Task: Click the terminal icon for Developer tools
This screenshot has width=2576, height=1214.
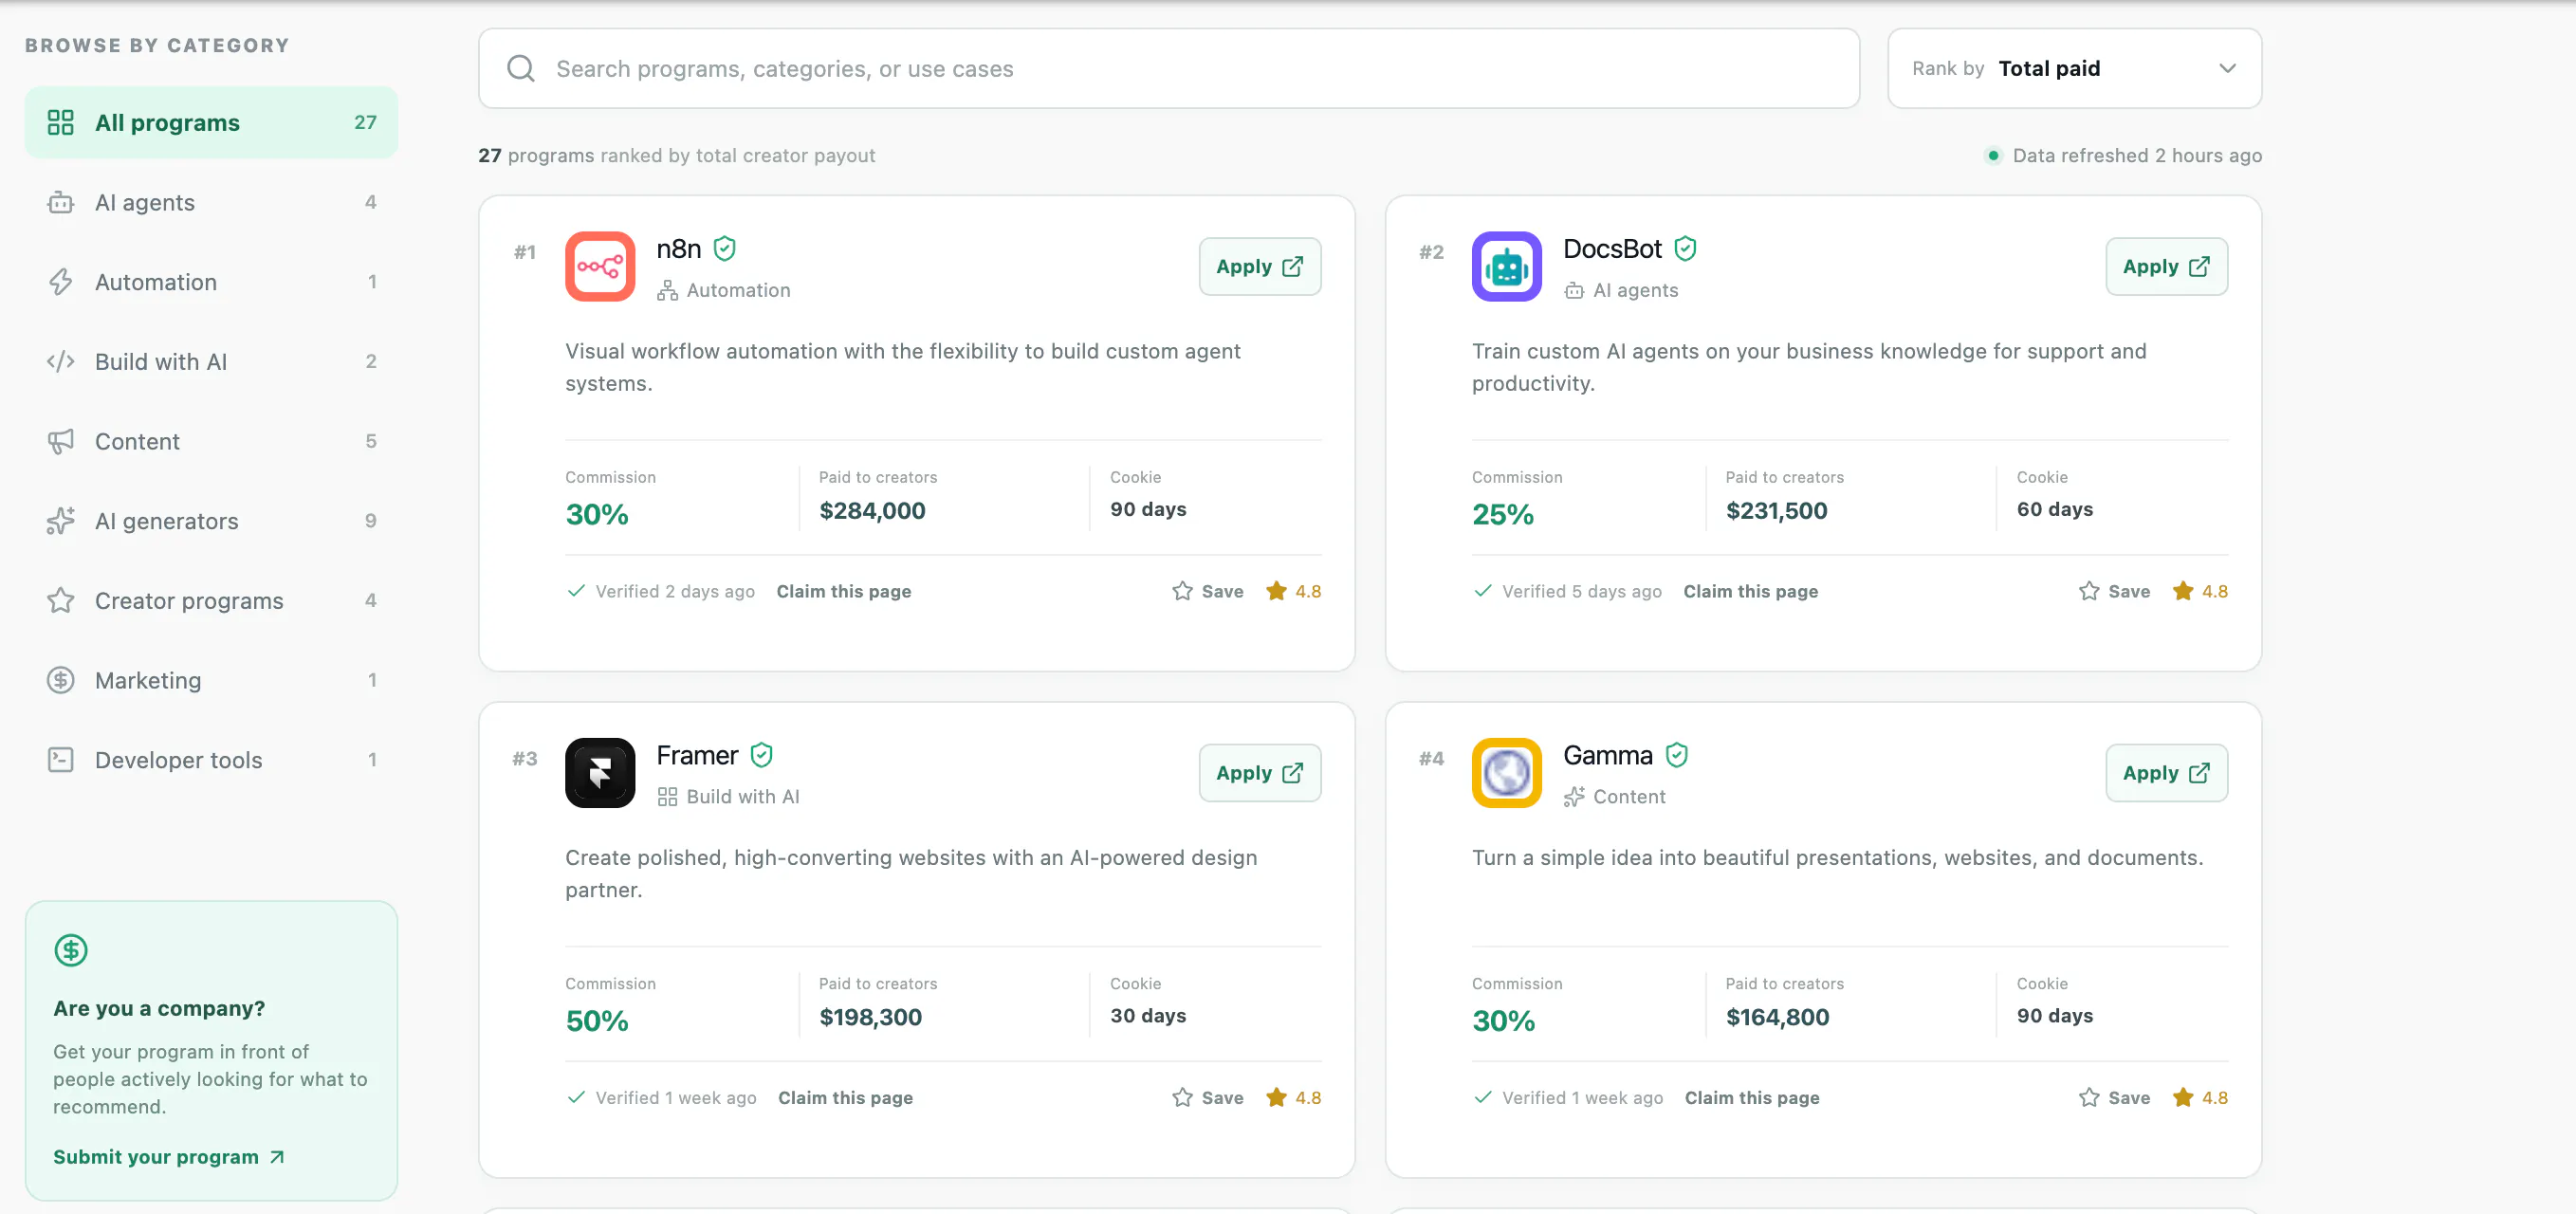Action: click(61, 760)
